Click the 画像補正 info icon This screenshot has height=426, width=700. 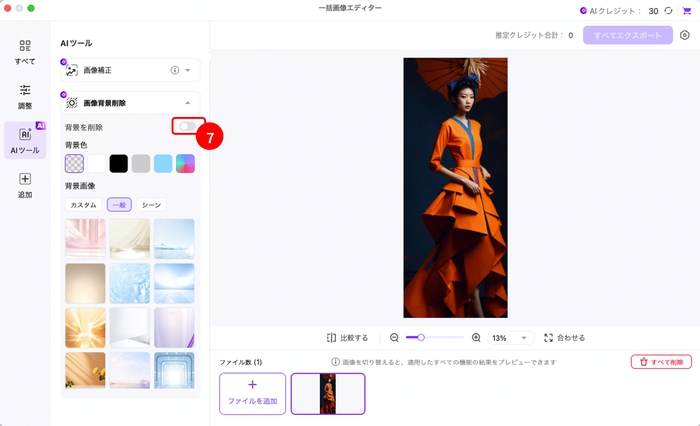click(x=175, y=70)
